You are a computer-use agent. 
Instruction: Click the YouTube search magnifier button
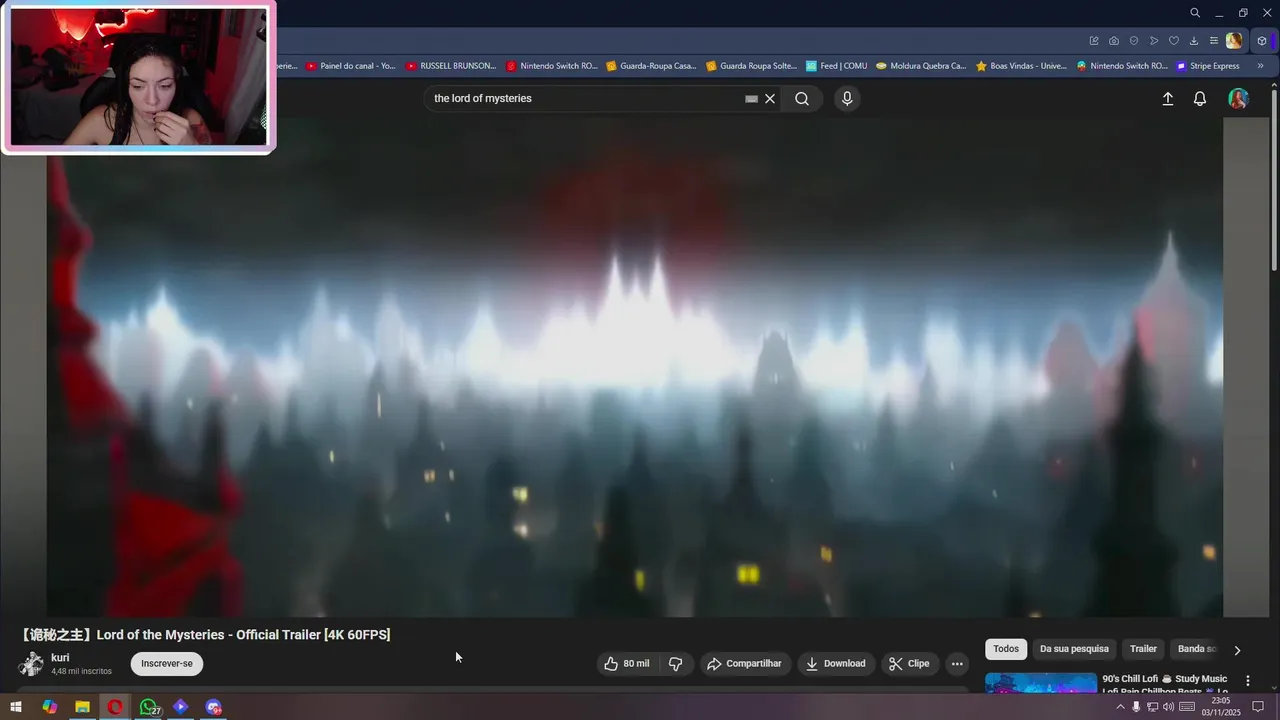[802, 99]
